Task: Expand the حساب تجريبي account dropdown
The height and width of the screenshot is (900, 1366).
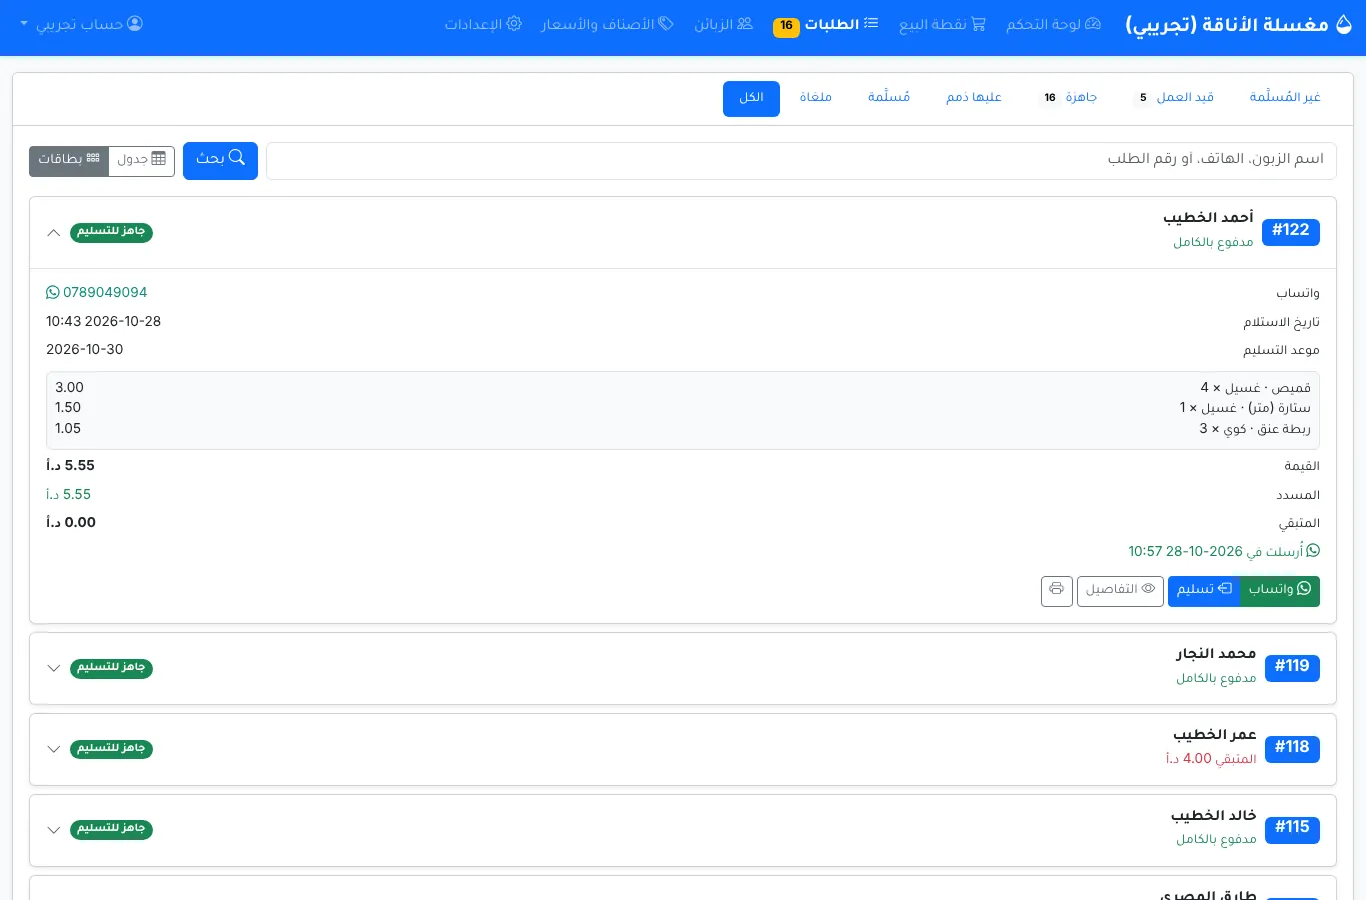Action: 82,24
